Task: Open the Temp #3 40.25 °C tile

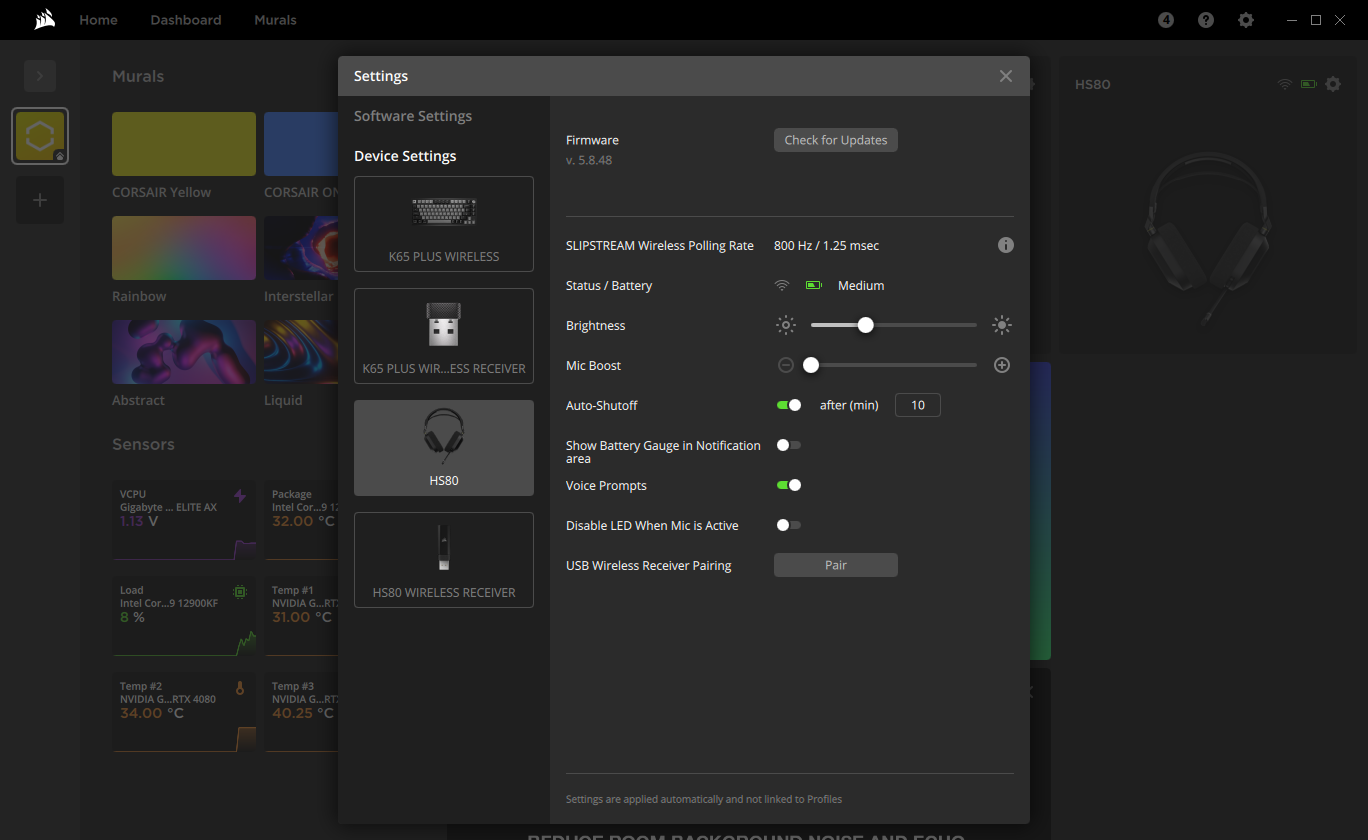Action: pos(301,712)
